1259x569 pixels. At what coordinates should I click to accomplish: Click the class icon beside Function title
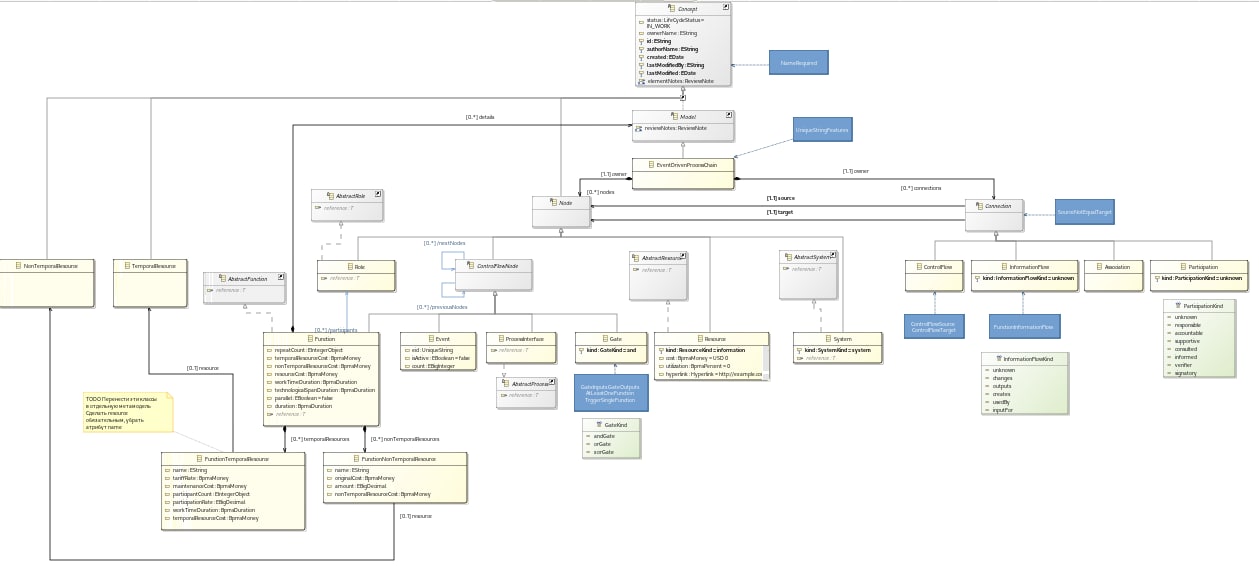tap(309, 339)
